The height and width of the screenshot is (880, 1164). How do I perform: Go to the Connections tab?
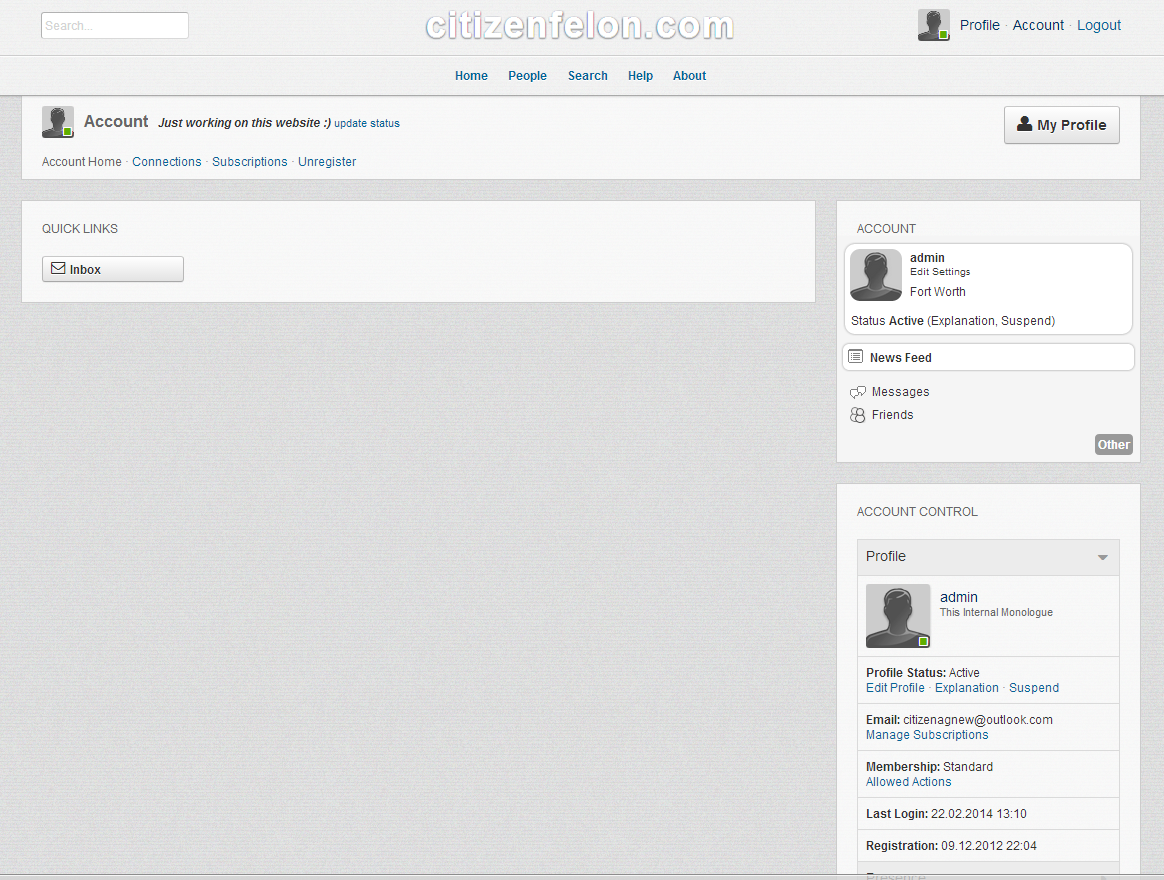(166, 162)
